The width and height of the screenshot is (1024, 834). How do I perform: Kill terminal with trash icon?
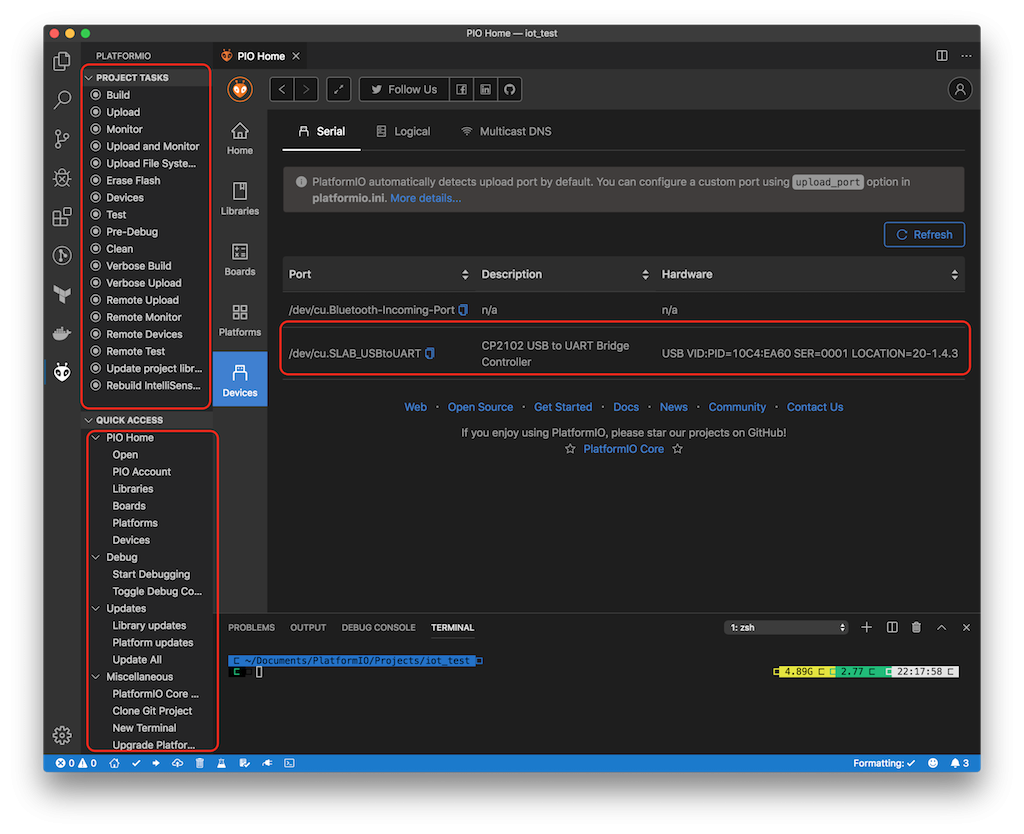click(916, 628)
